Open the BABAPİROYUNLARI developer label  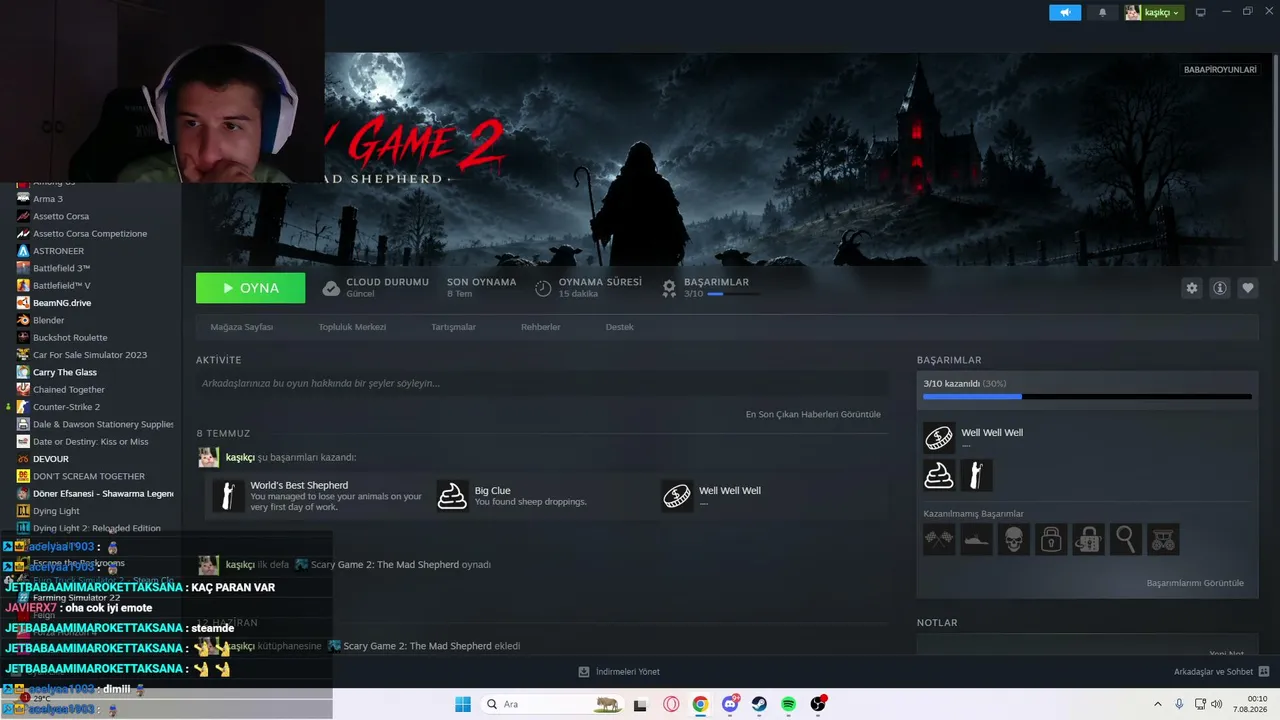click(1220, 70)
